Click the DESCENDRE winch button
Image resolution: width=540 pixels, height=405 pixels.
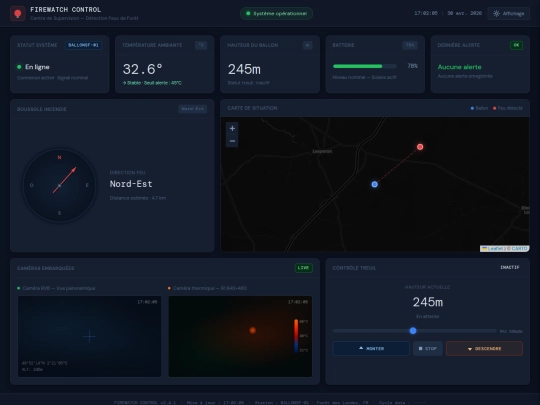[x=484, y=349]
